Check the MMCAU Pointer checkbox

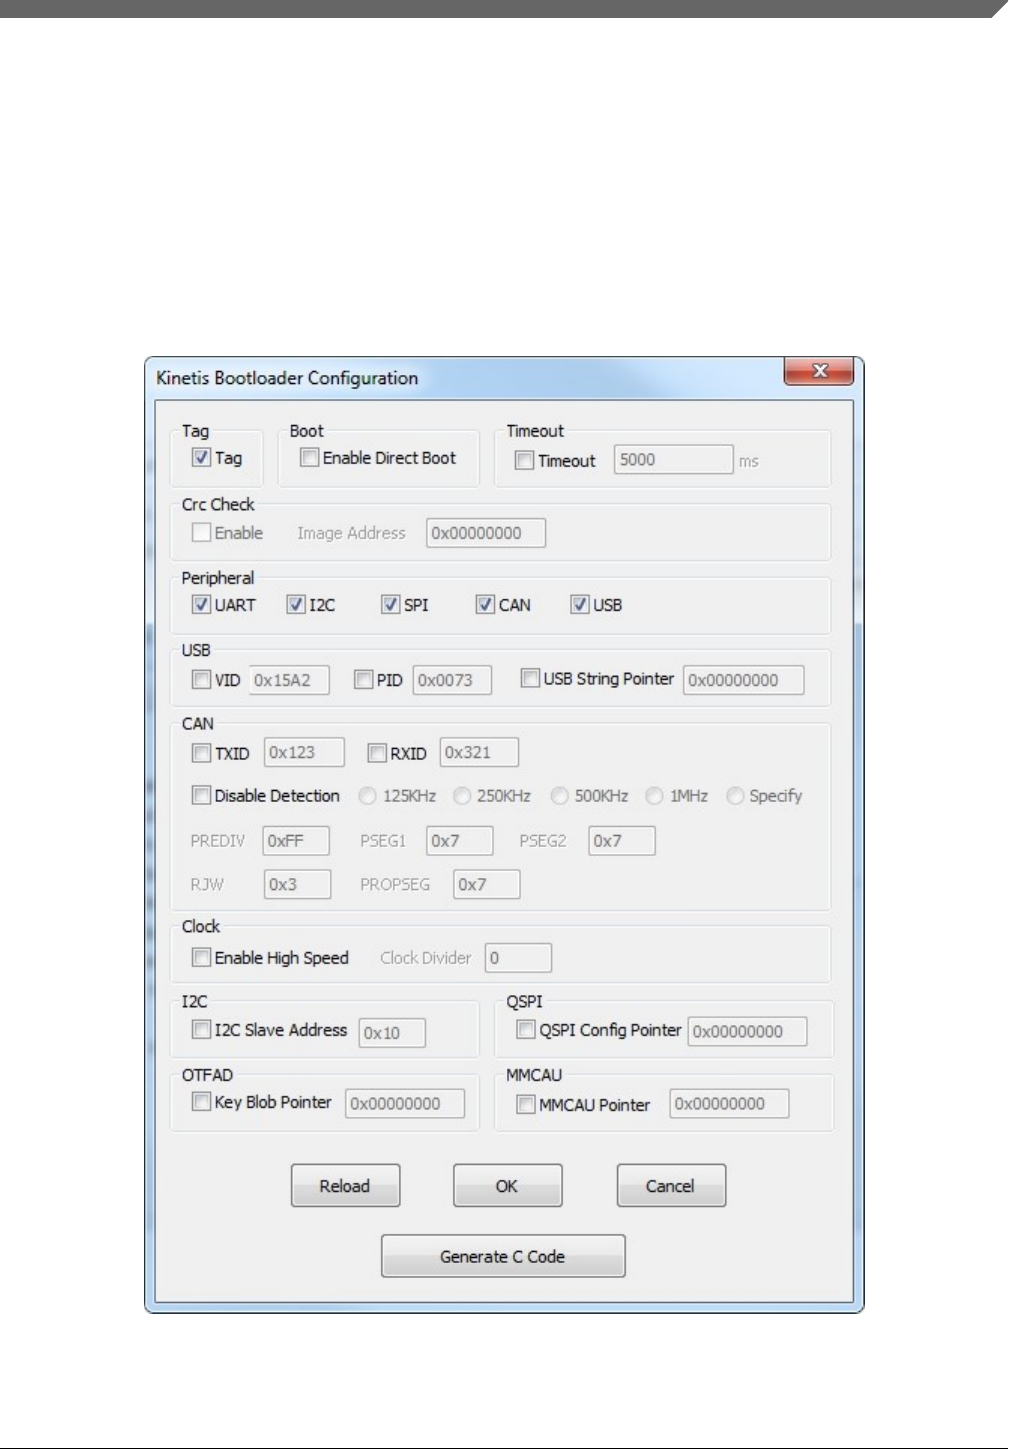click(x=526, y=1105)
